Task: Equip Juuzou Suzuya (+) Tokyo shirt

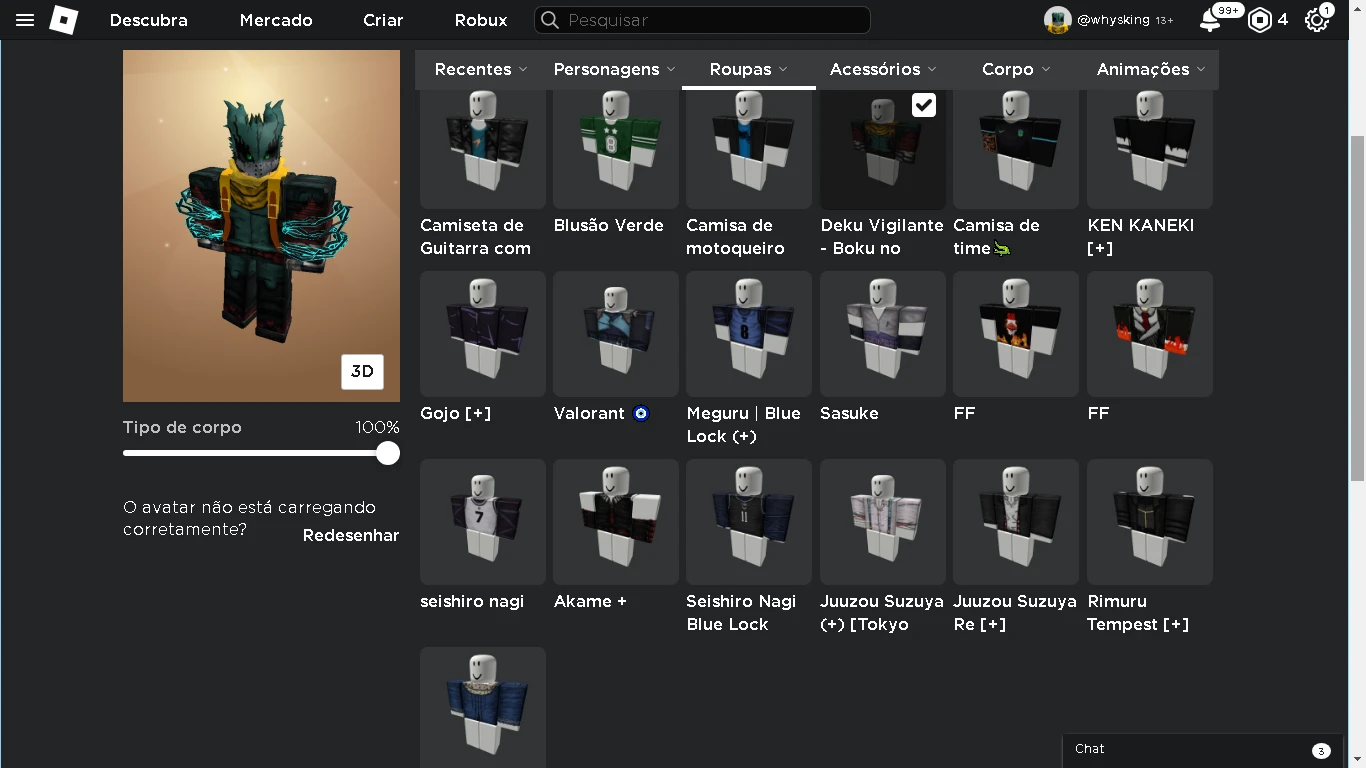Action: (883, 522)
